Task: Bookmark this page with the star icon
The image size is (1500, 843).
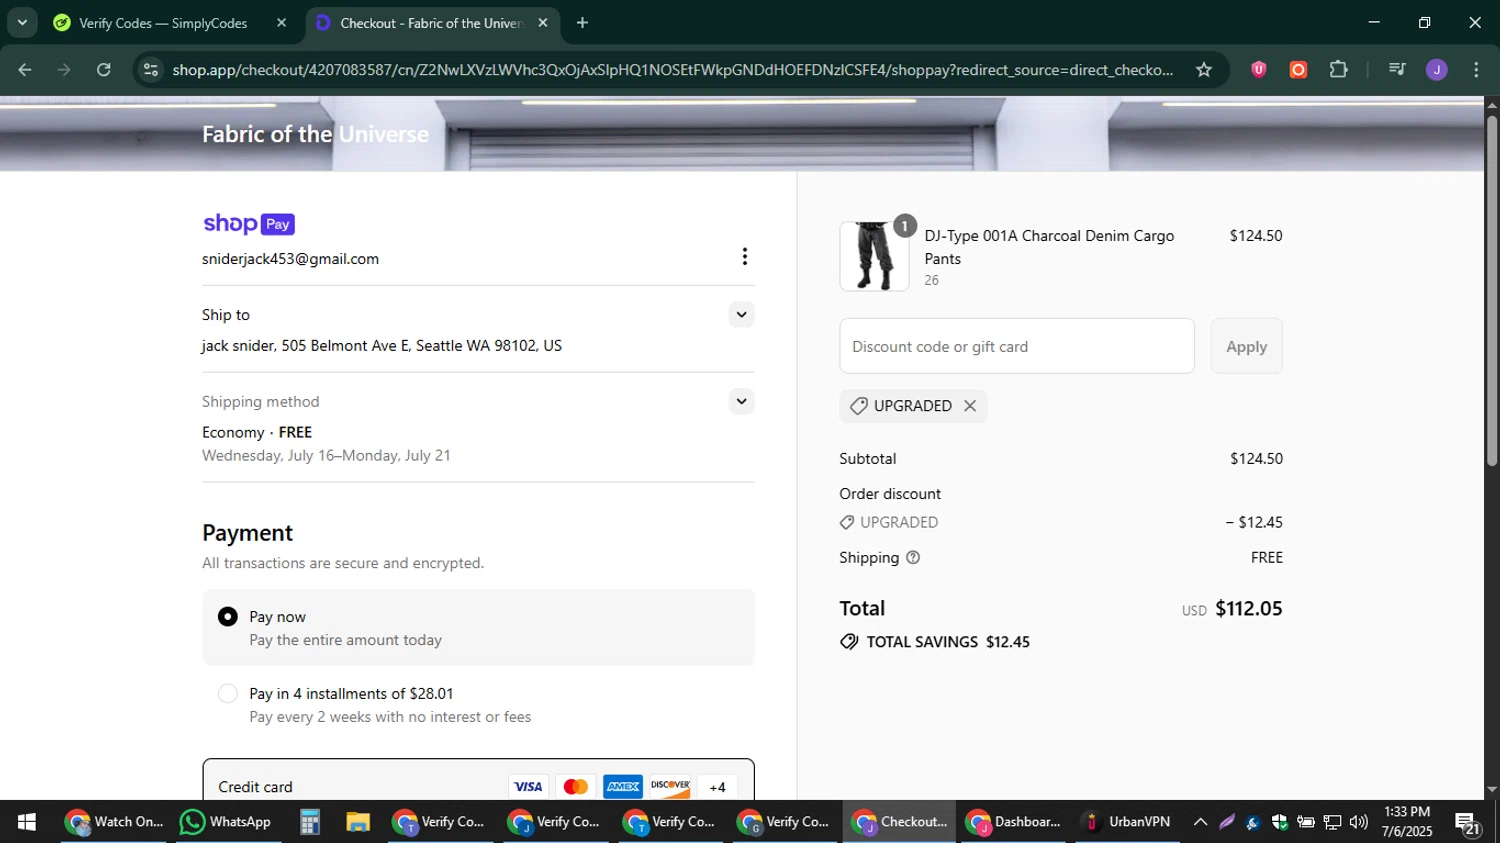Action: [x=1204, y=70]
